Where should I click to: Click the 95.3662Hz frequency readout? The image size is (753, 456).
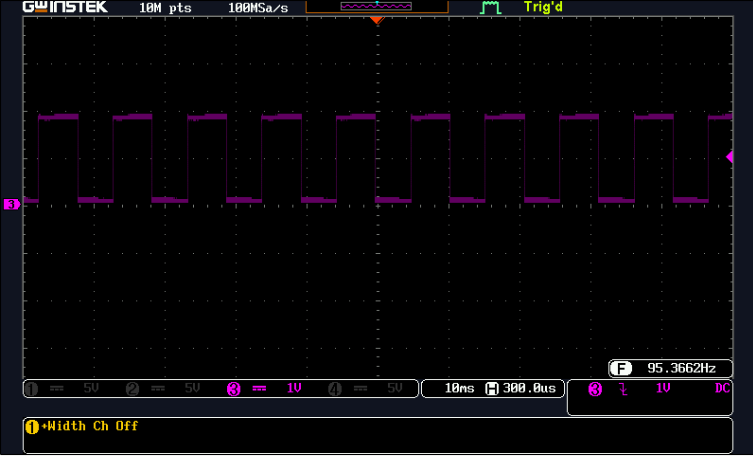(681, 369)
